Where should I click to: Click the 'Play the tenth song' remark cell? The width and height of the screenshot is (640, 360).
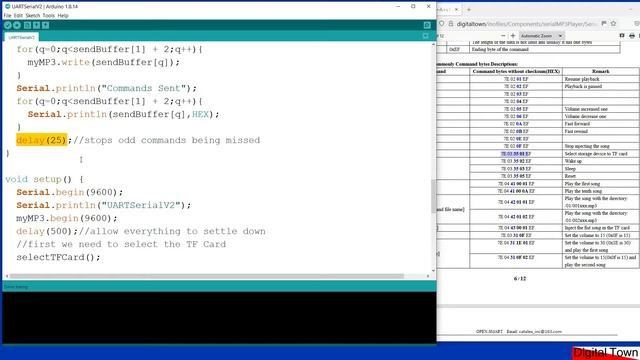pos(582,191)
